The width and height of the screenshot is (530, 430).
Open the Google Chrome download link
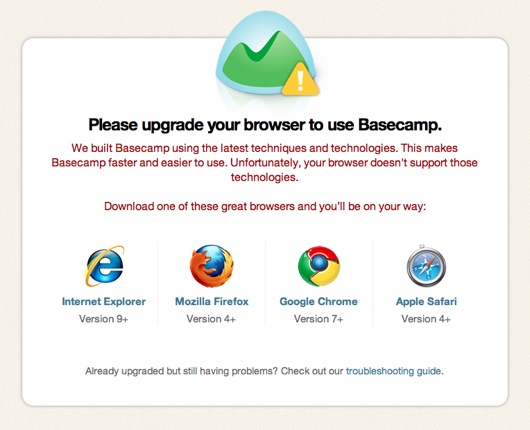click(318, 301)
